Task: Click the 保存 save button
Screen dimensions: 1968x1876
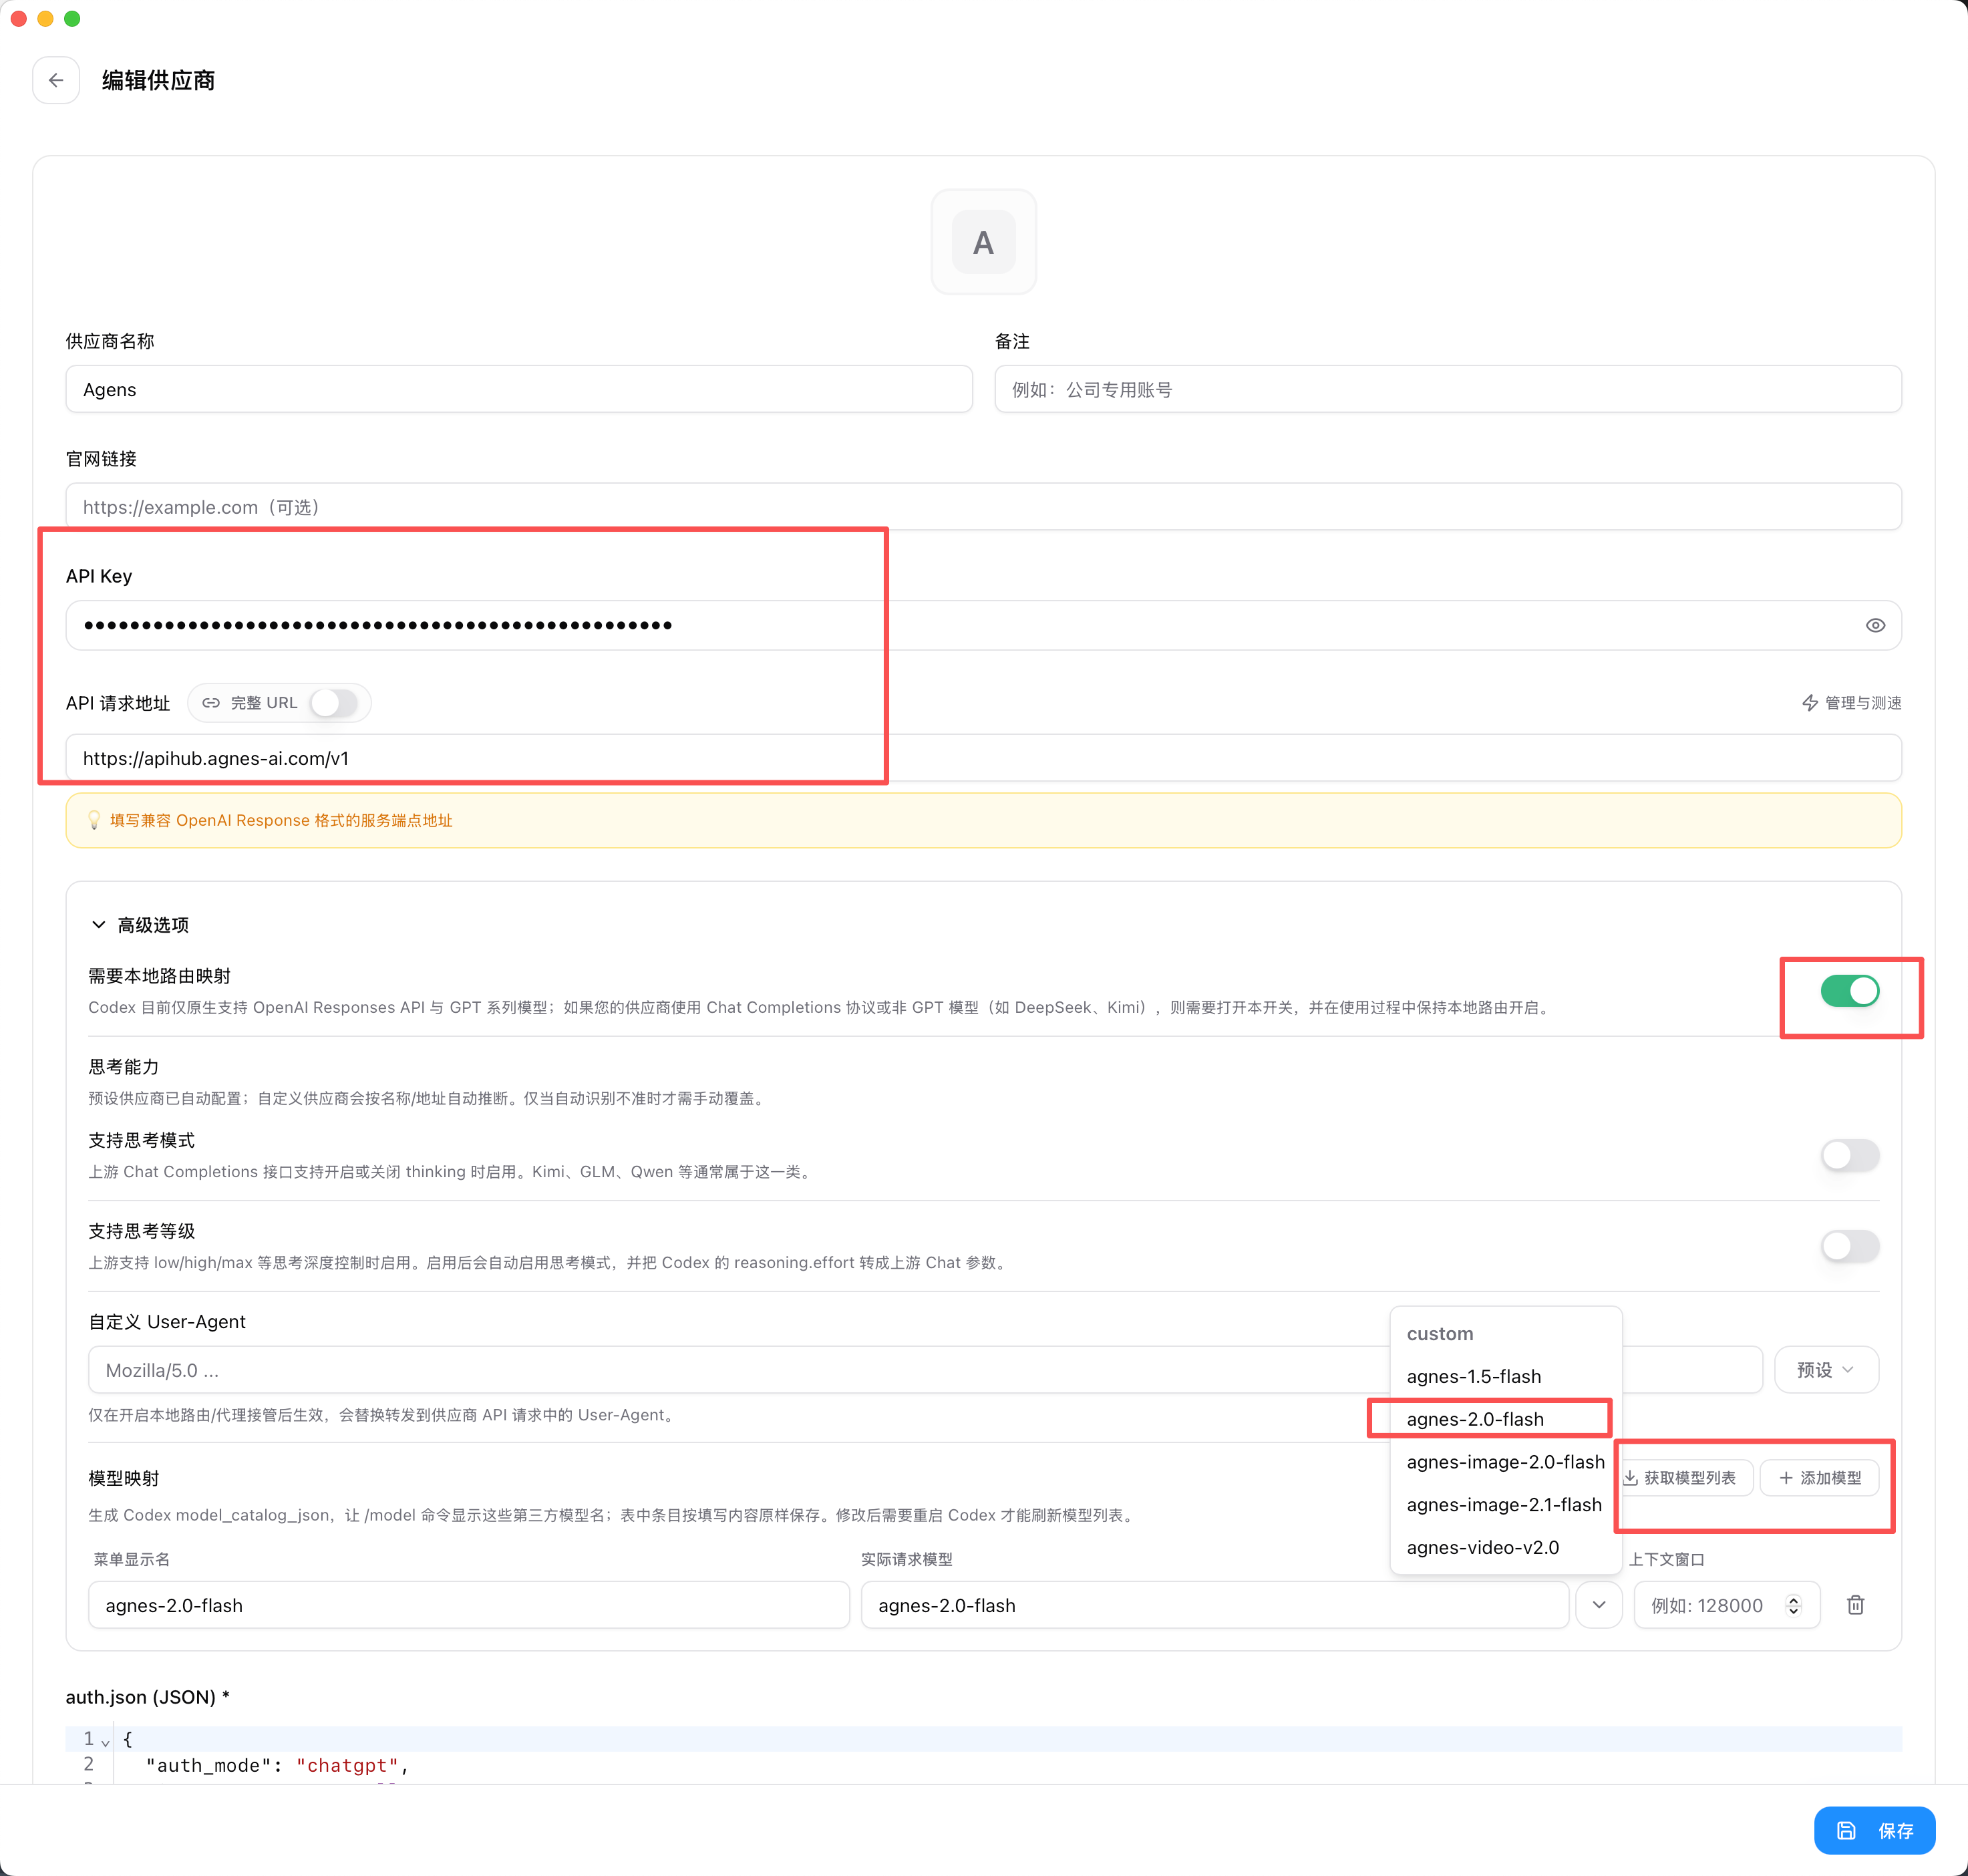Action: coord(1874,1831)
